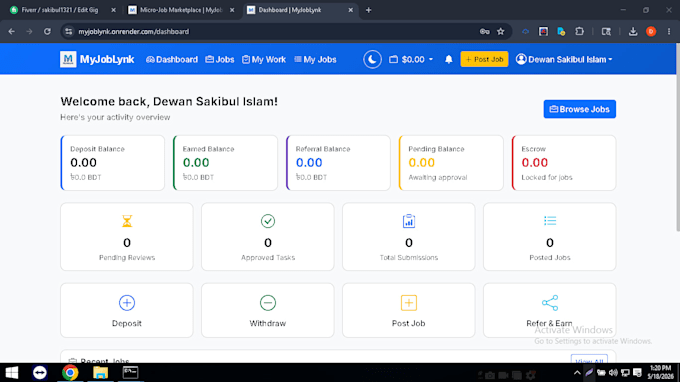
Task: Go to Jobs in navbar
Action: point(219,59)
